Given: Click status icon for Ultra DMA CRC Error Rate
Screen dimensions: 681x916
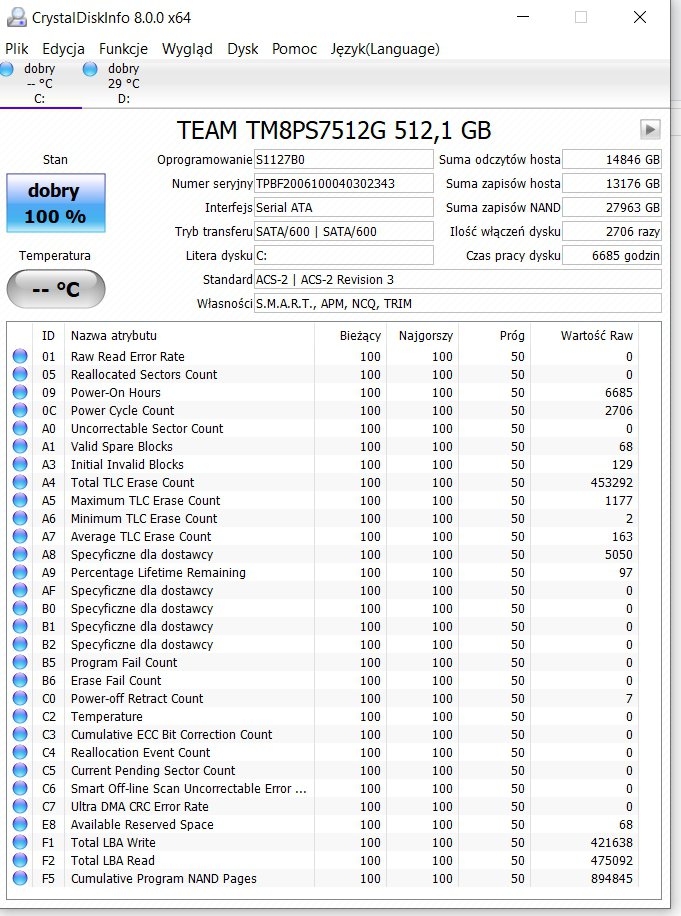Looking at the screenshot, I should pos(20,806).
